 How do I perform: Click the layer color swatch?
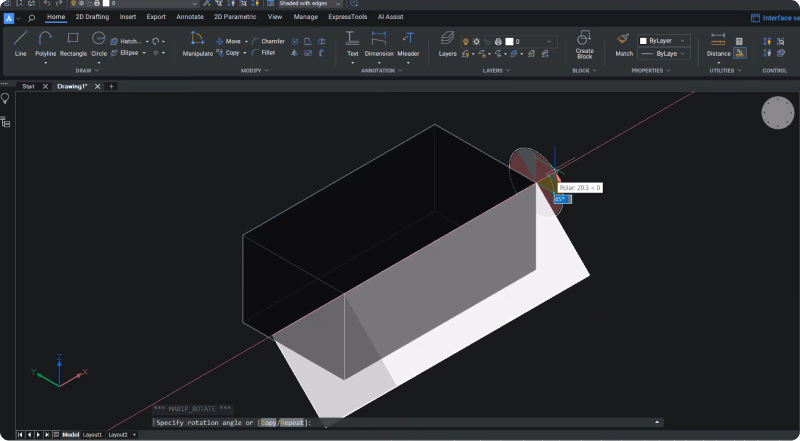508,41
